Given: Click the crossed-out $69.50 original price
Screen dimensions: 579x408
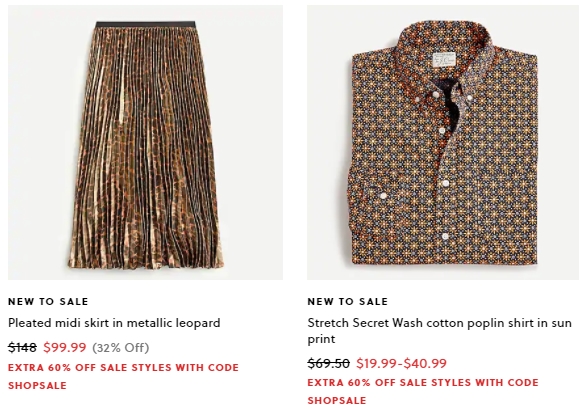Looking at the screenshot, I should (x=328, y=363).
